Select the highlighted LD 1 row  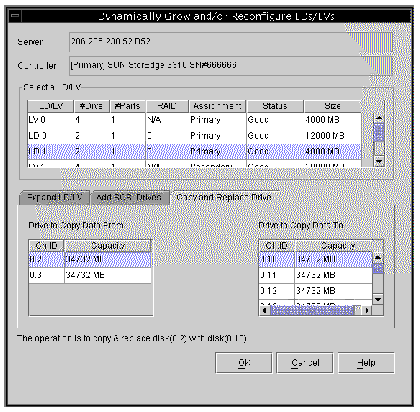click(x=194, y=152)
